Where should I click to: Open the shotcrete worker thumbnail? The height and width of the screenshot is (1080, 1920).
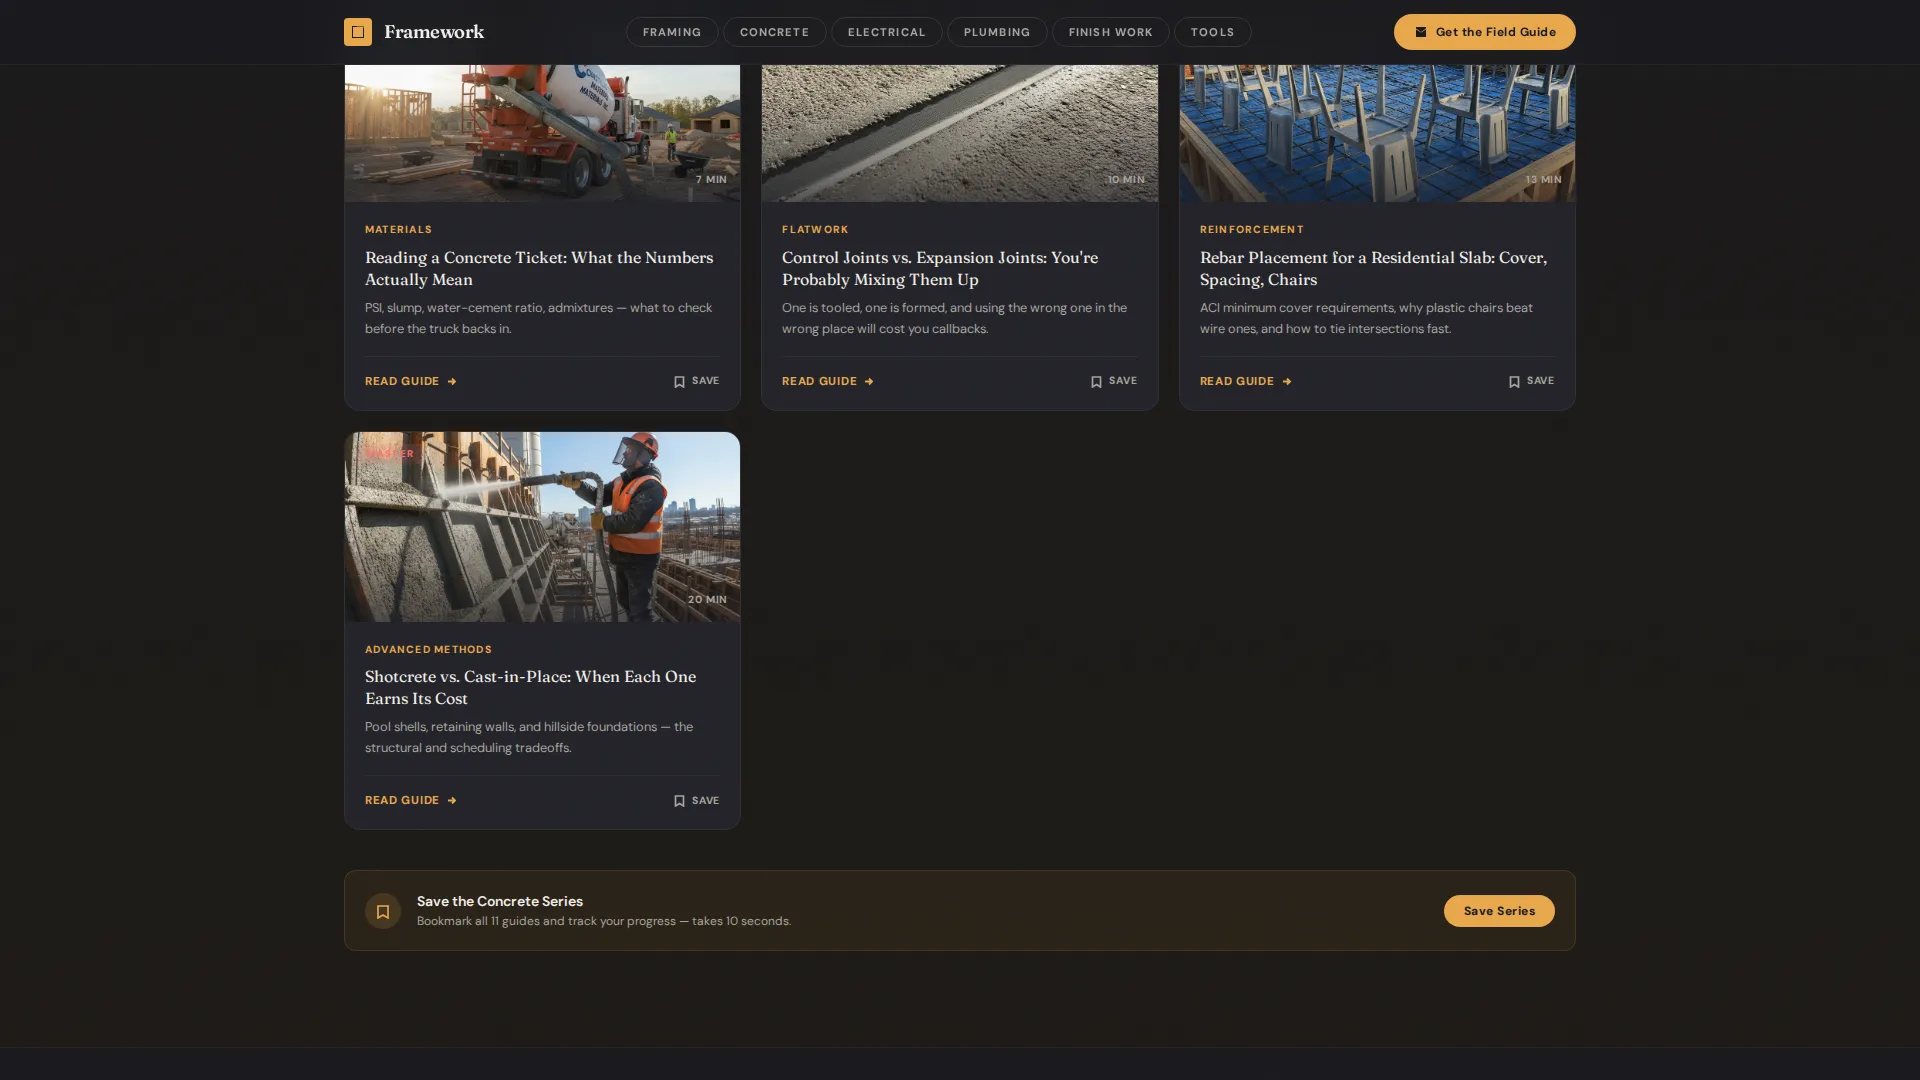click(542, 527)
